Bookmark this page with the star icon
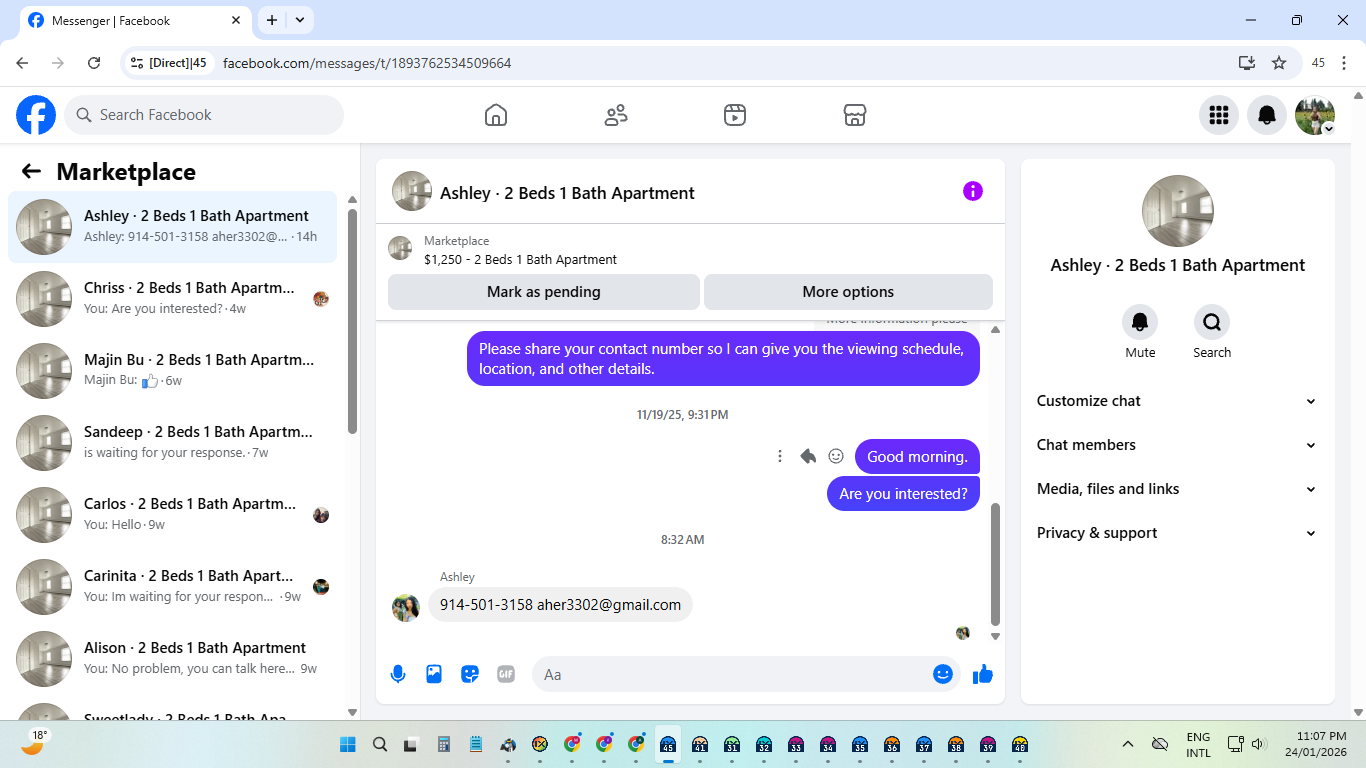The width and height of the screenshot is (1366, 768). [x=1279, y=63]
